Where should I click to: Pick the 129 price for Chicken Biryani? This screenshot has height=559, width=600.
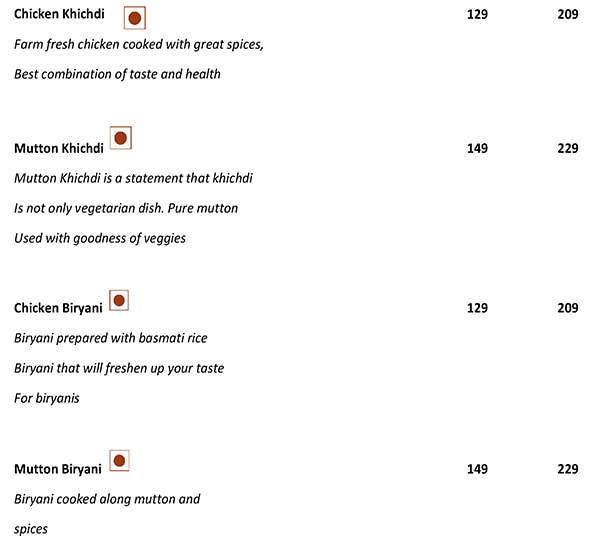click(x=477, y=308)
